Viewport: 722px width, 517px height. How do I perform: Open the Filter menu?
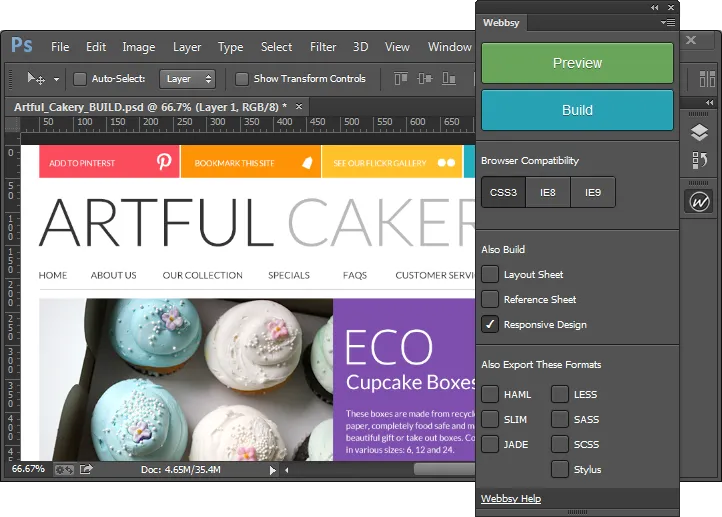point(323,47)
